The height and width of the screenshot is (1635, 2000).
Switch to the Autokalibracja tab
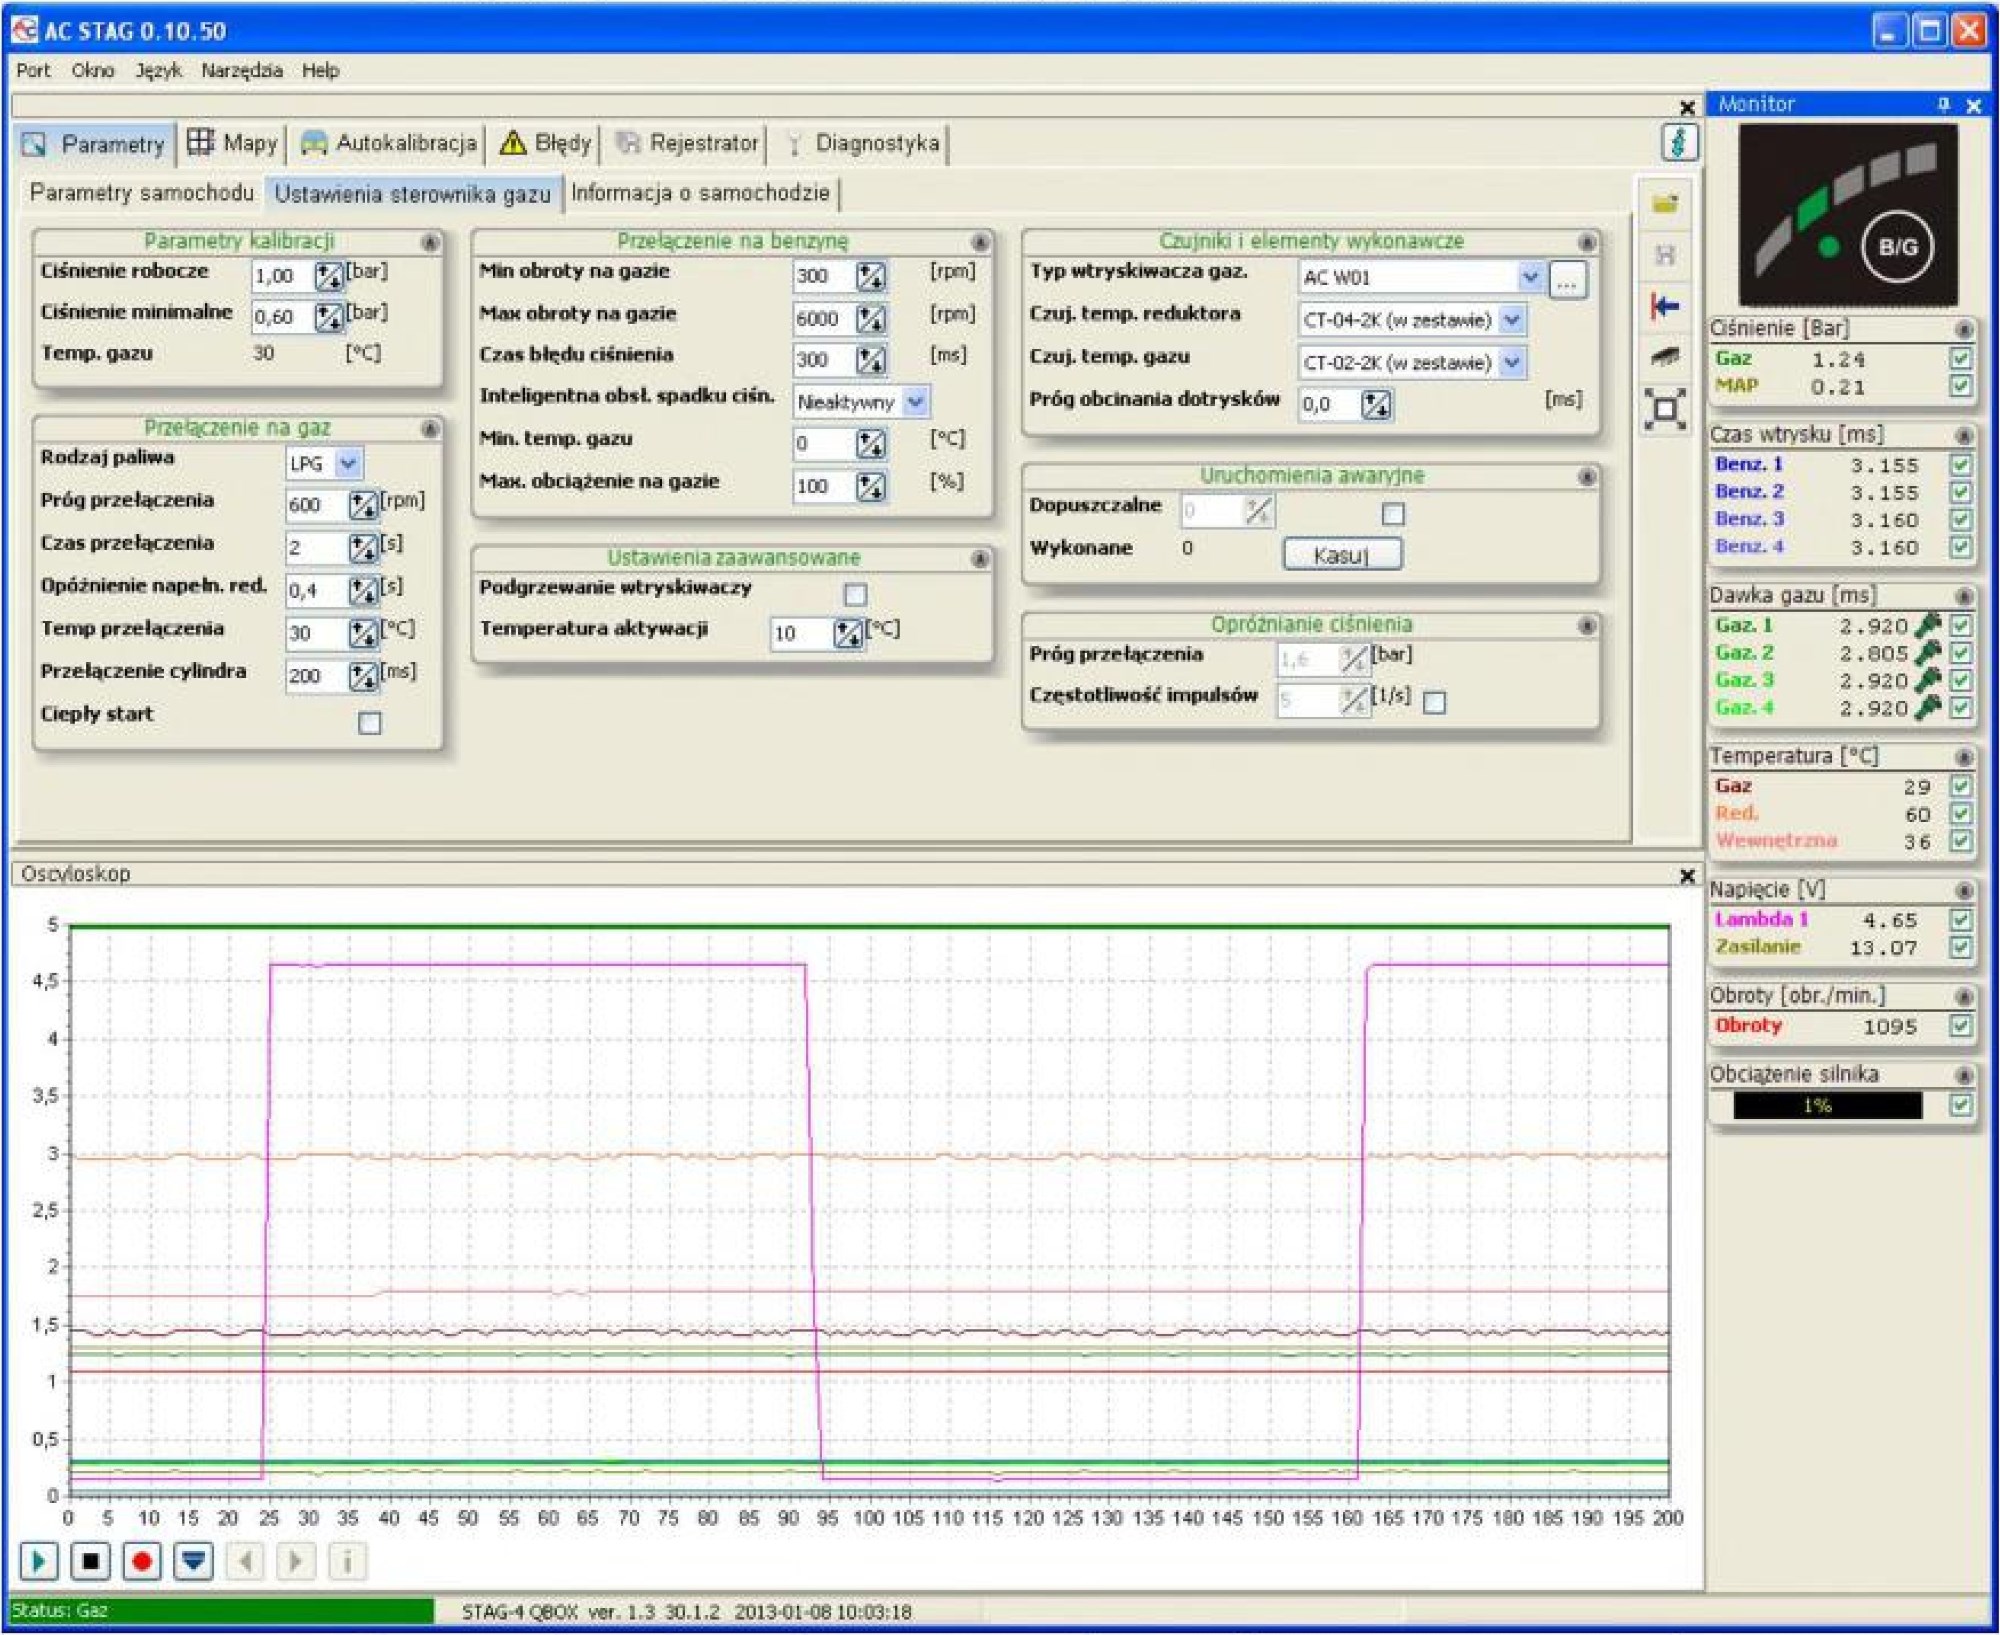(x=388, y=143)
